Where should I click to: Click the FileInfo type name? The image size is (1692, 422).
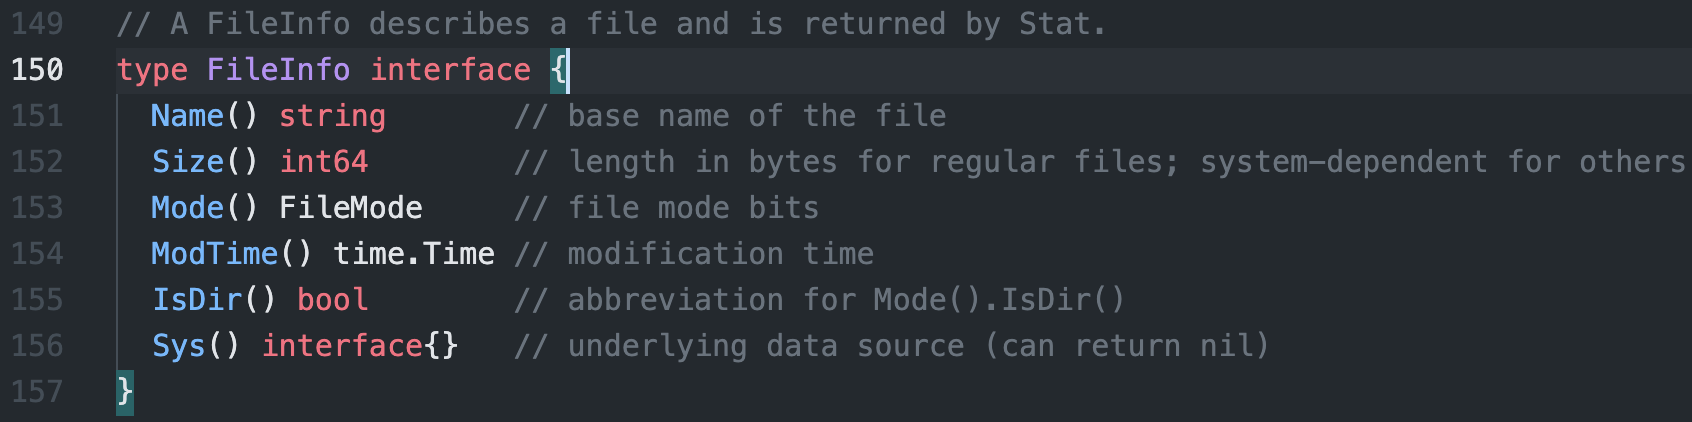pos(278,70)
